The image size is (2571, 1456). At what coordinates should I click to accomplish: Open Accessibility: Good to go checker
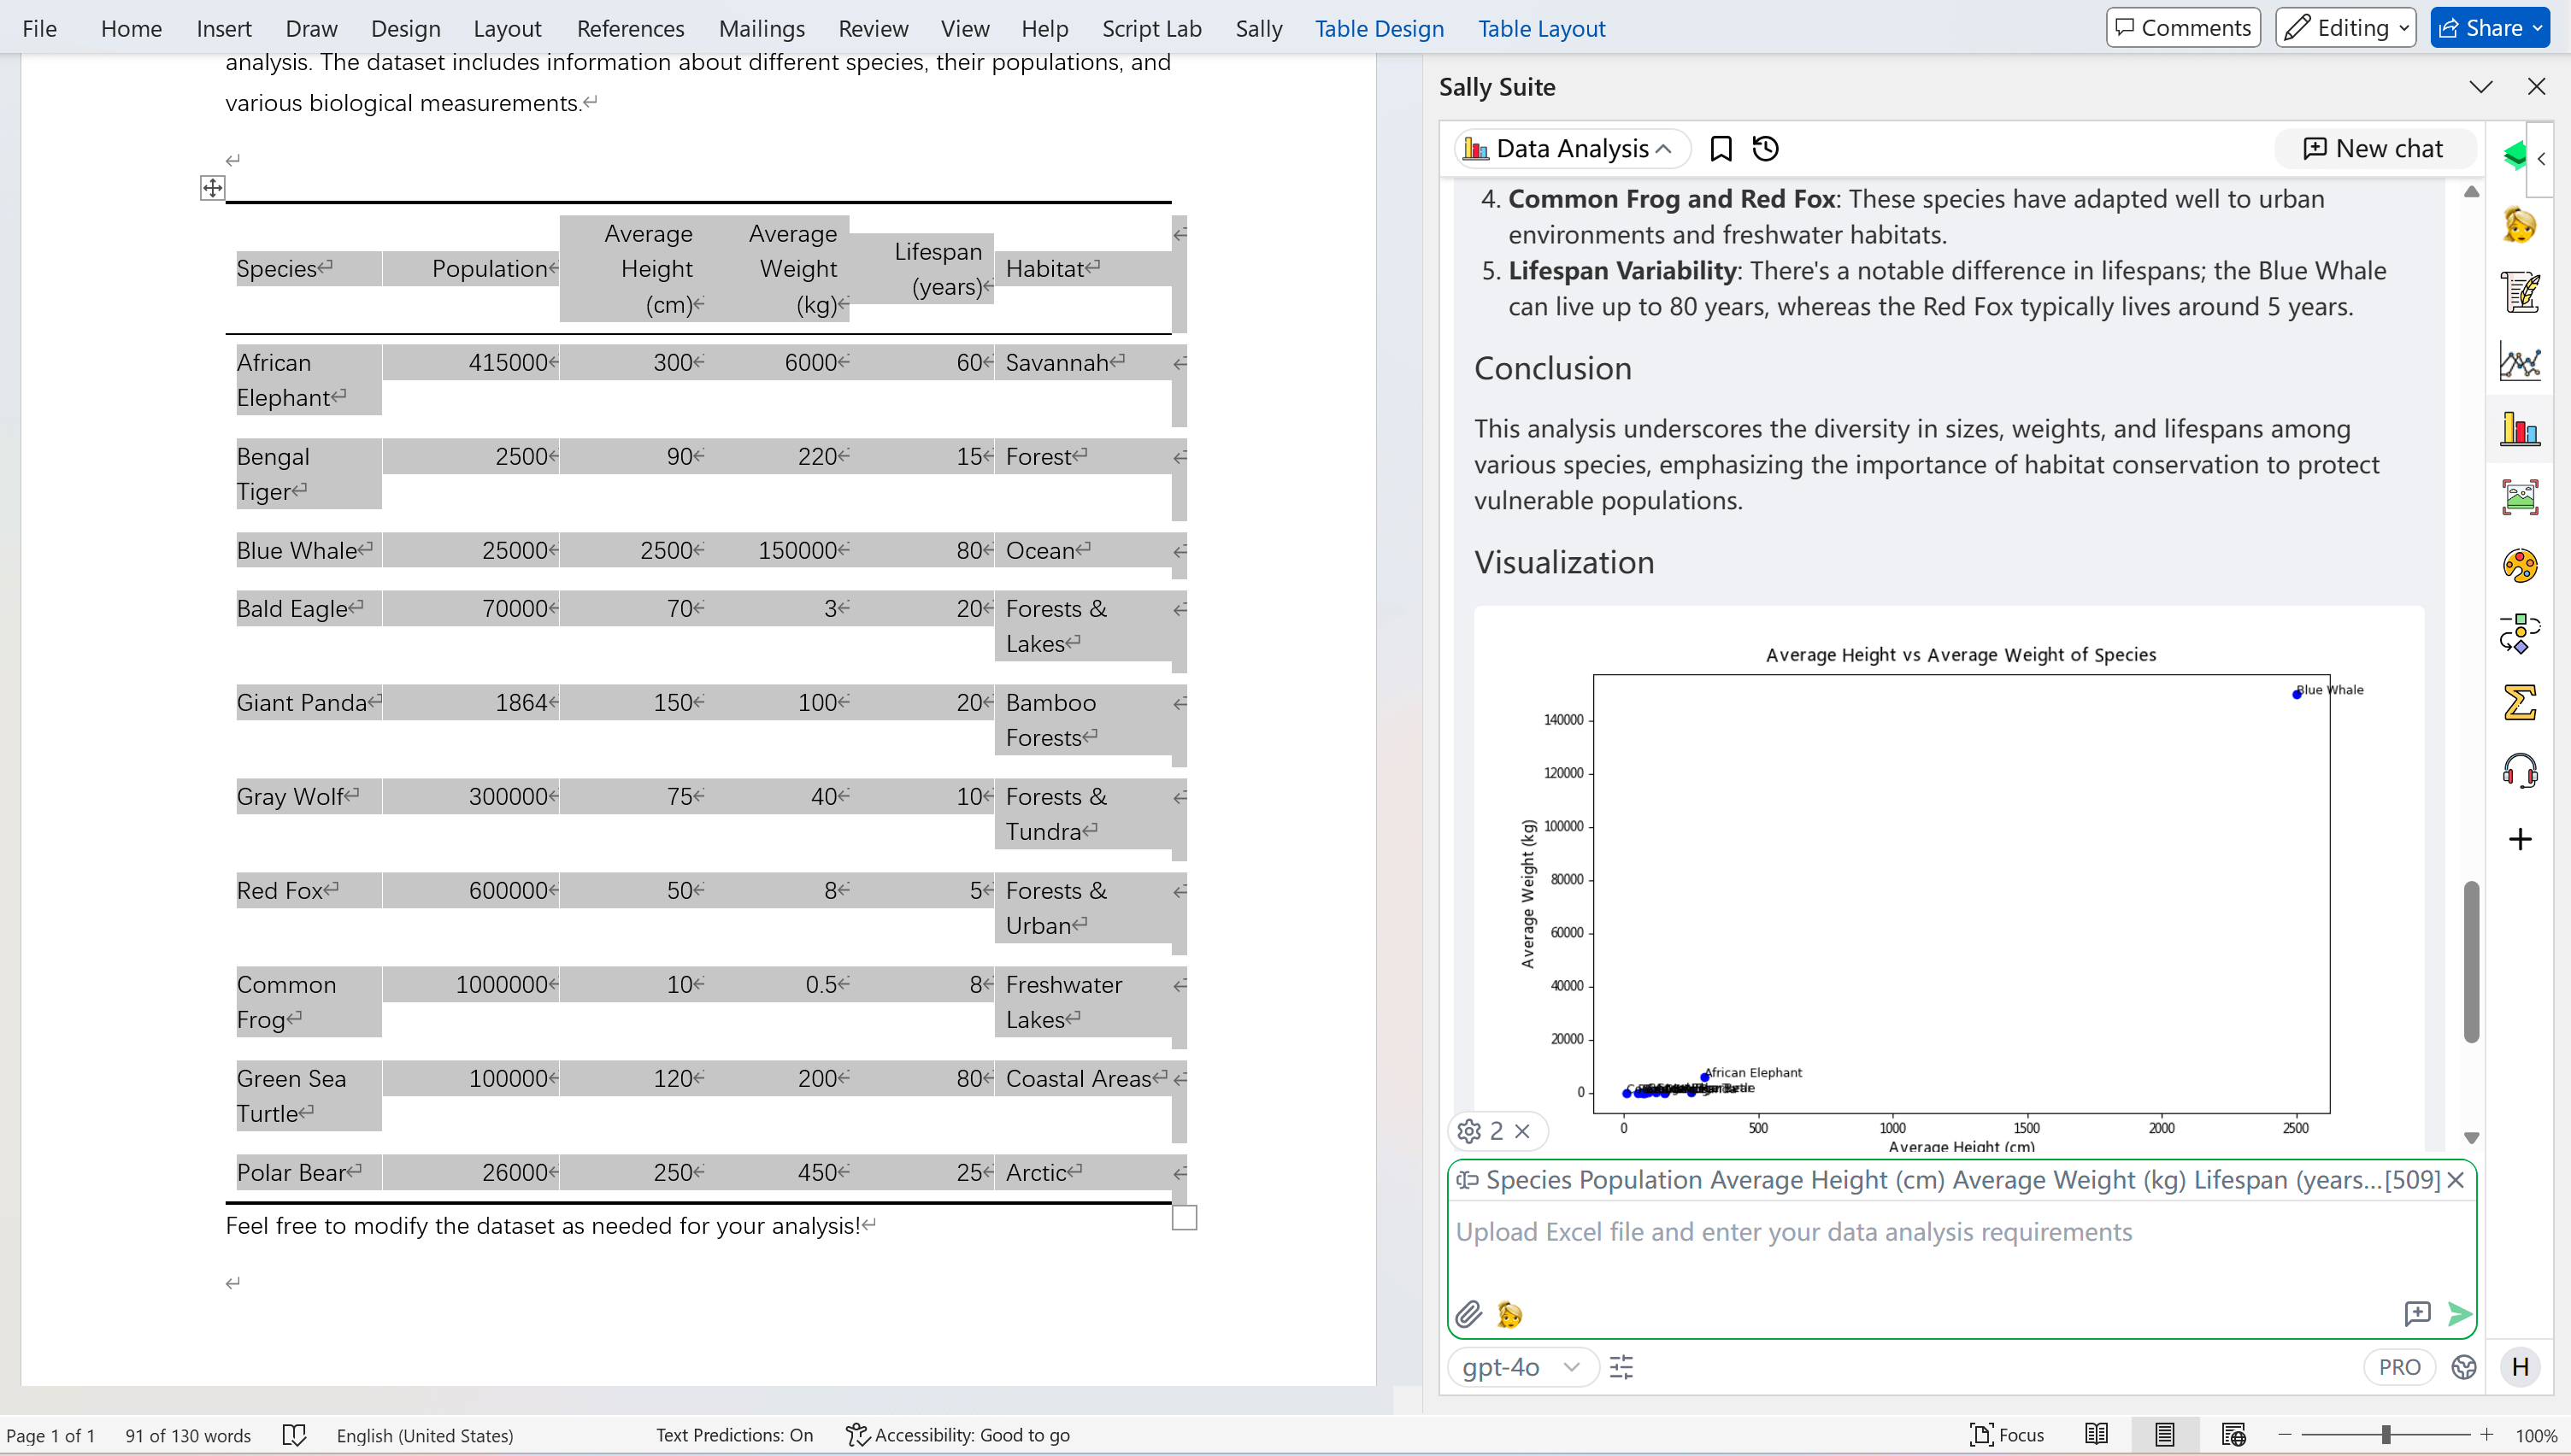point(957,1435)
